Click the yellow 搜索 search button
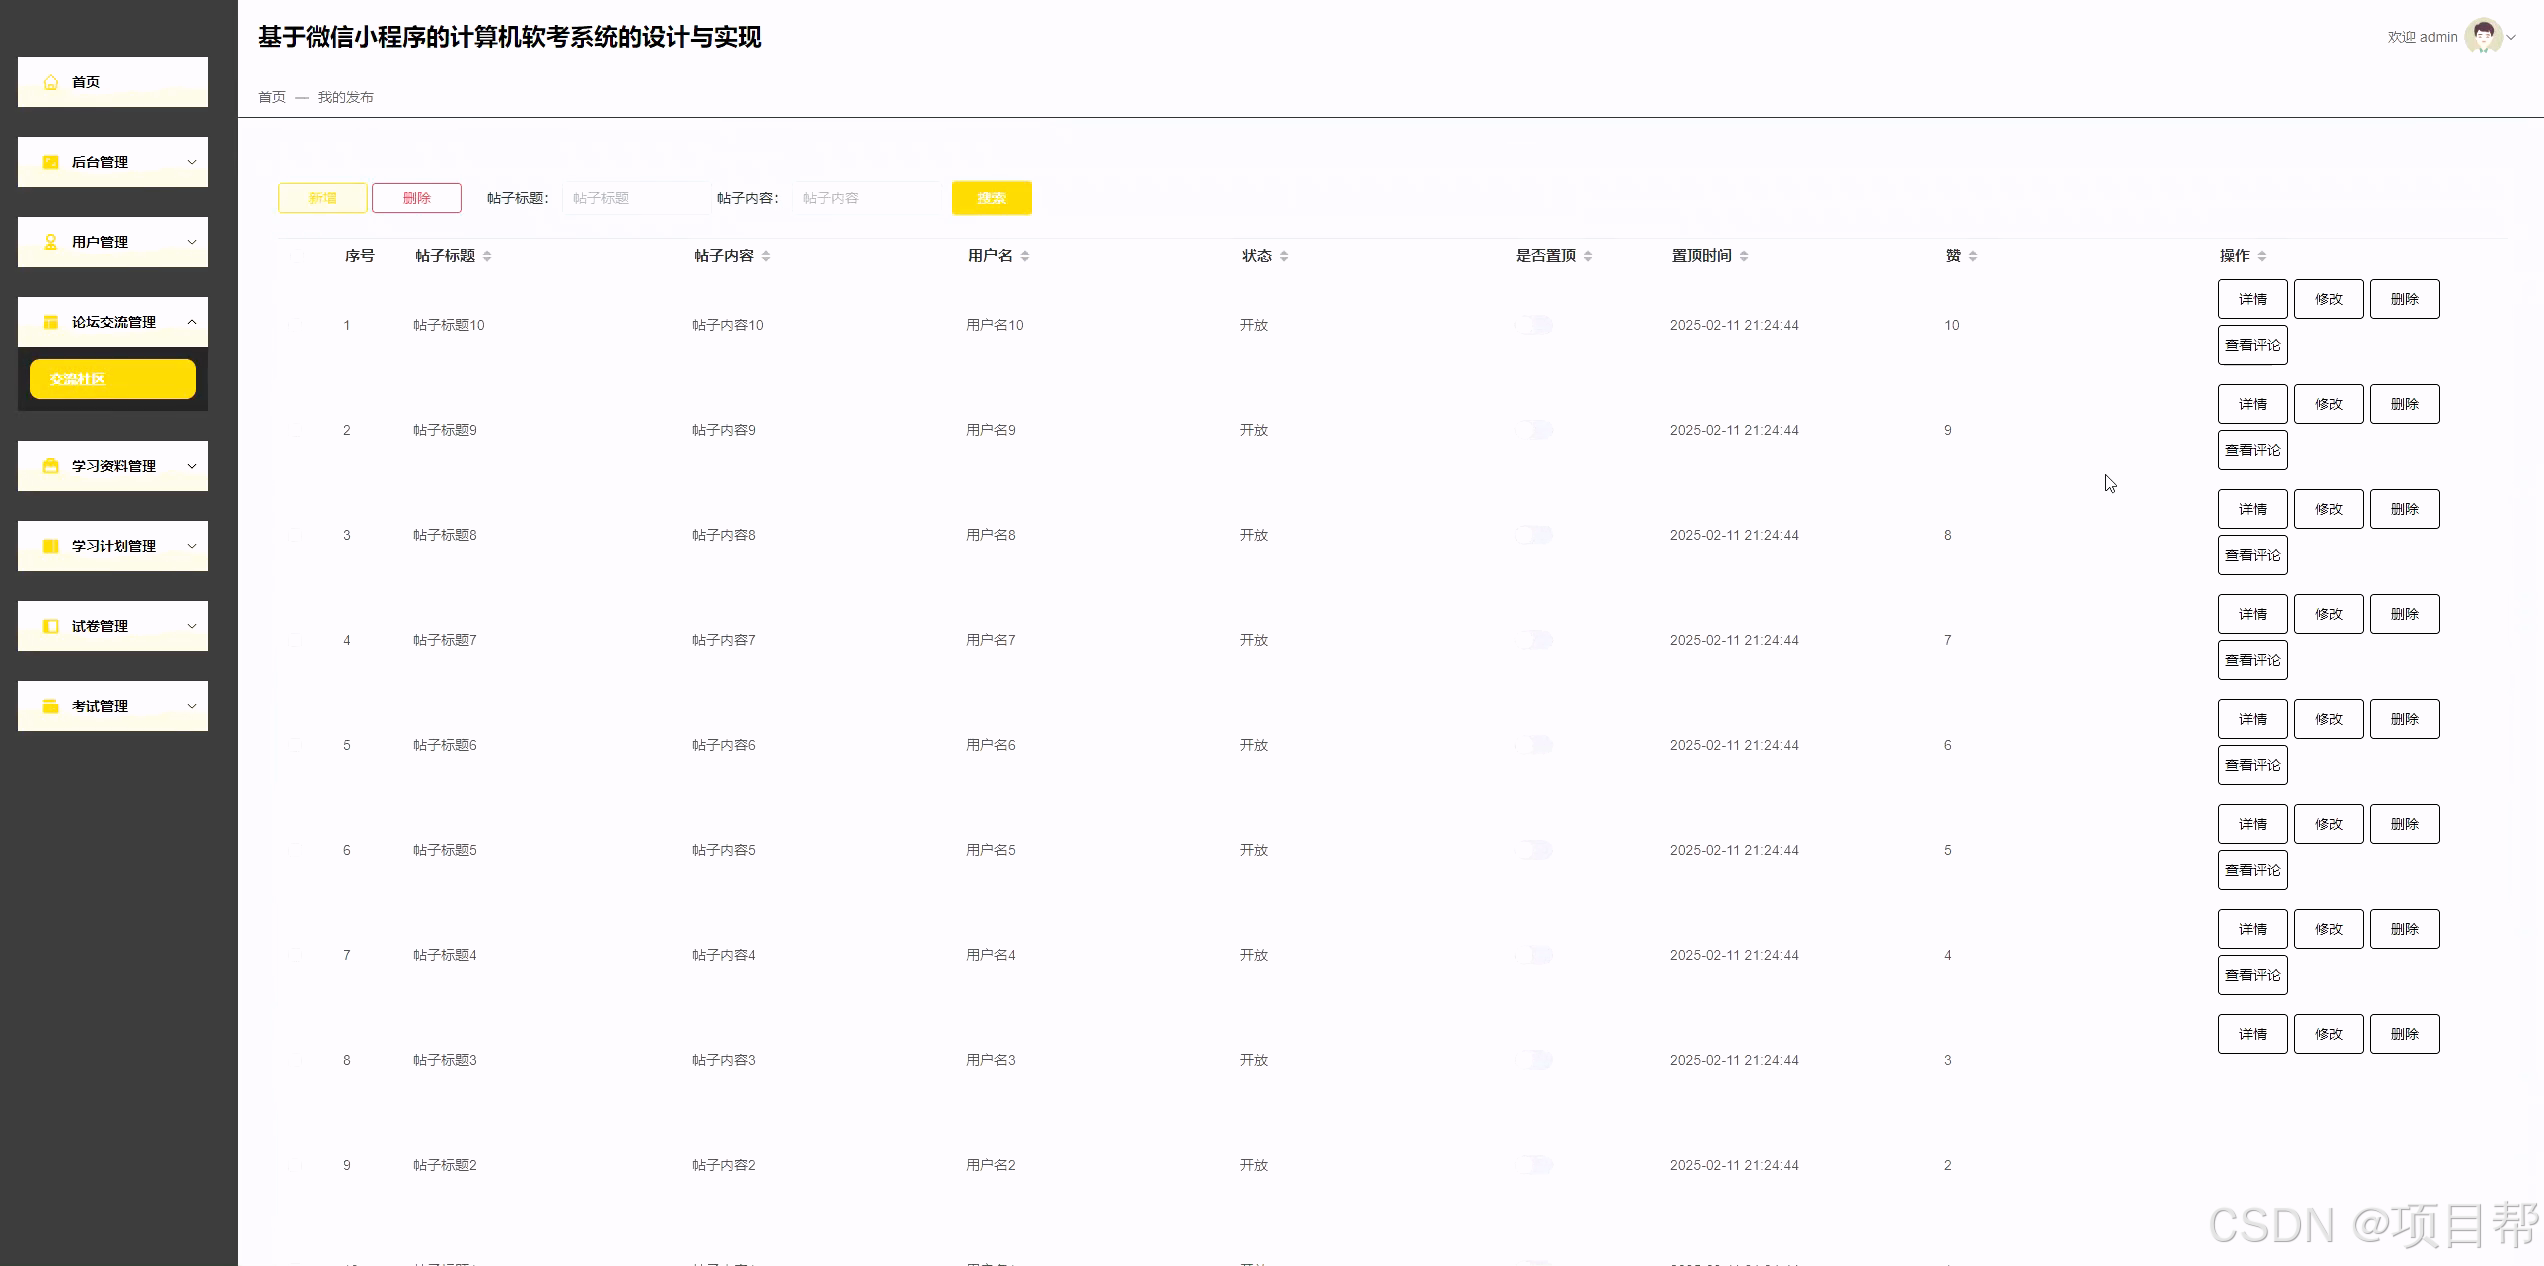This screenshot has height=1266, width=2544. coord(991,197)
